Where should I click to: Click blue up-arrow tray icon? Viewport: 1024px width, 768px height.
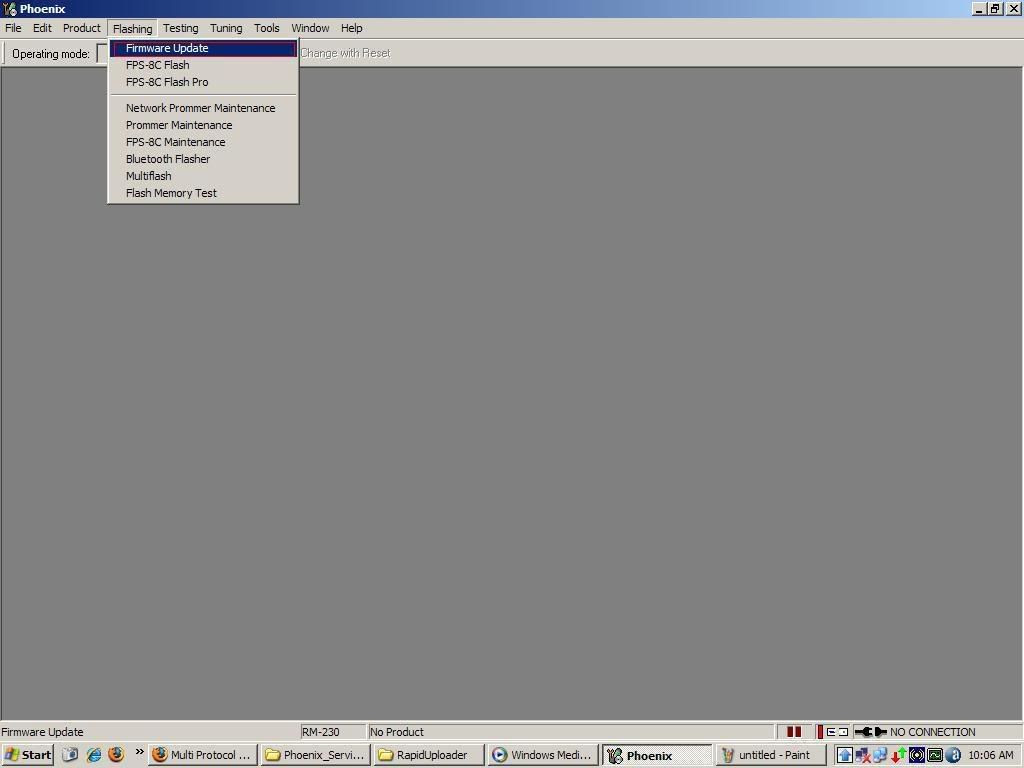point(844,756)
